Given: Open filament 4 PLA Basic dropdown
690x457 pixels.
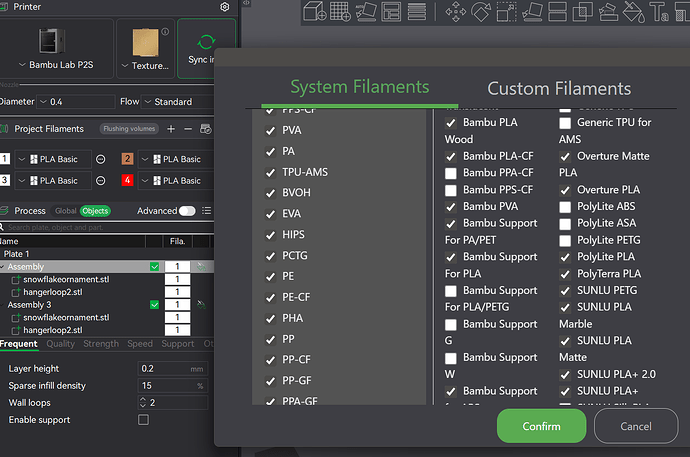Looking at the screenshot, I should click(176, 181).
